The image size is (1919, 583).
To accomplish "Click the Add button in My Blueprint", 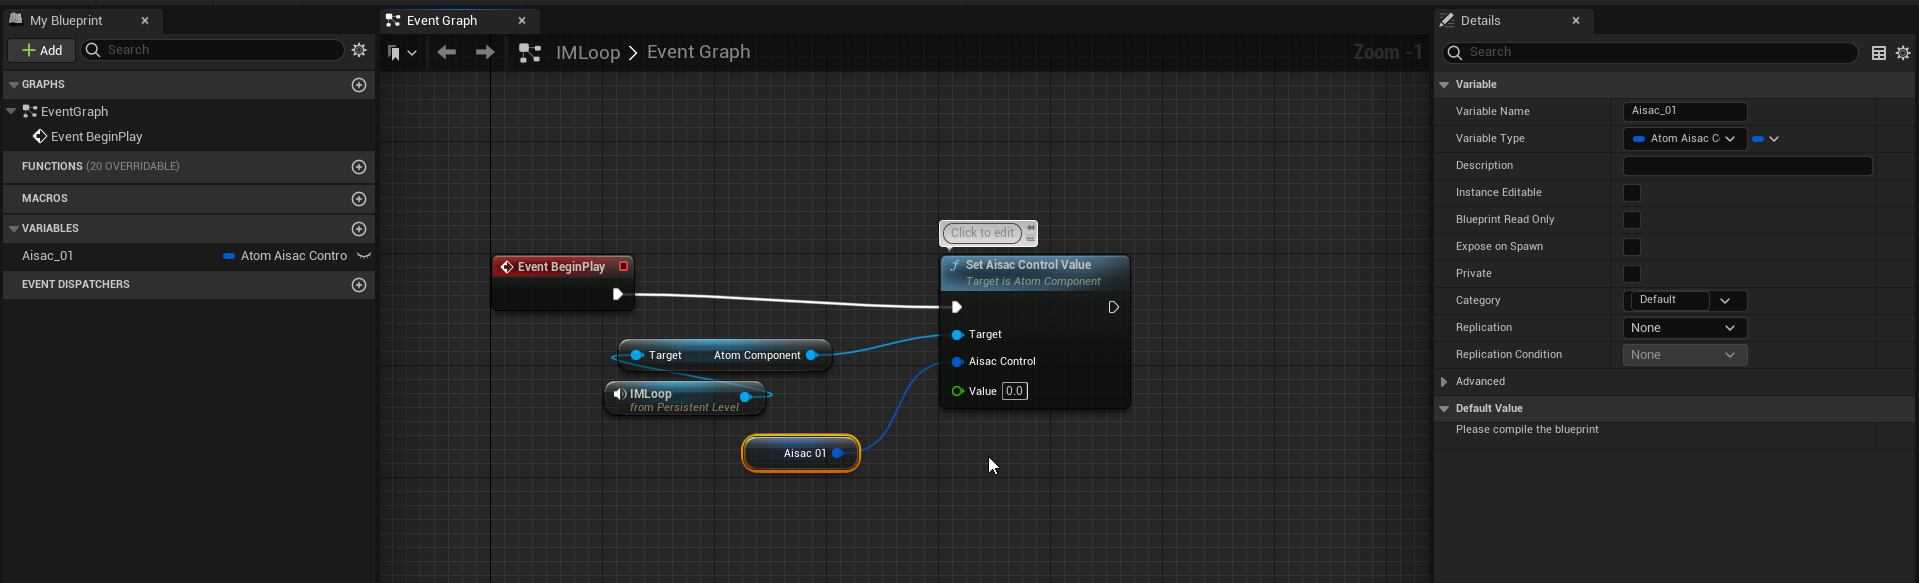I will click(42, 50).
